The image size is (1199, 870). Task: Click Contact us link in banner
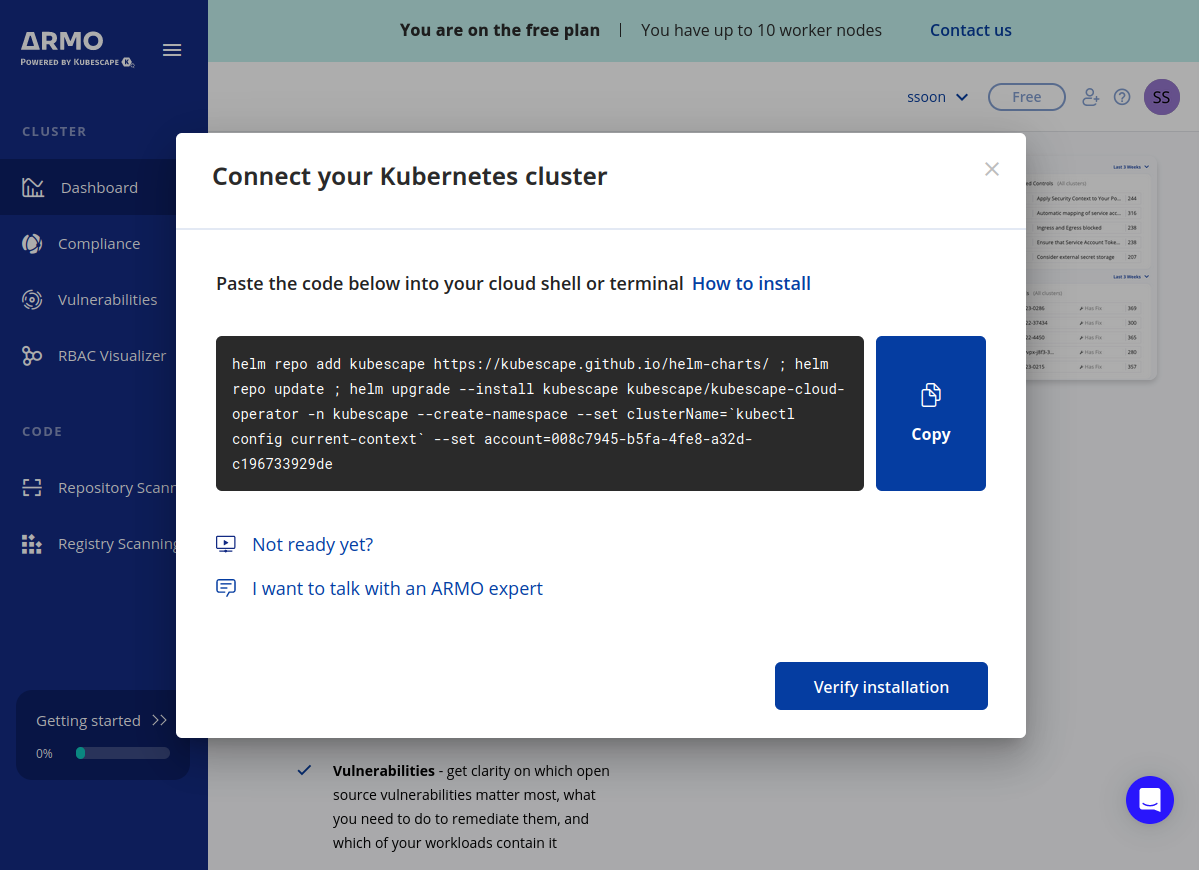point(970,31)
